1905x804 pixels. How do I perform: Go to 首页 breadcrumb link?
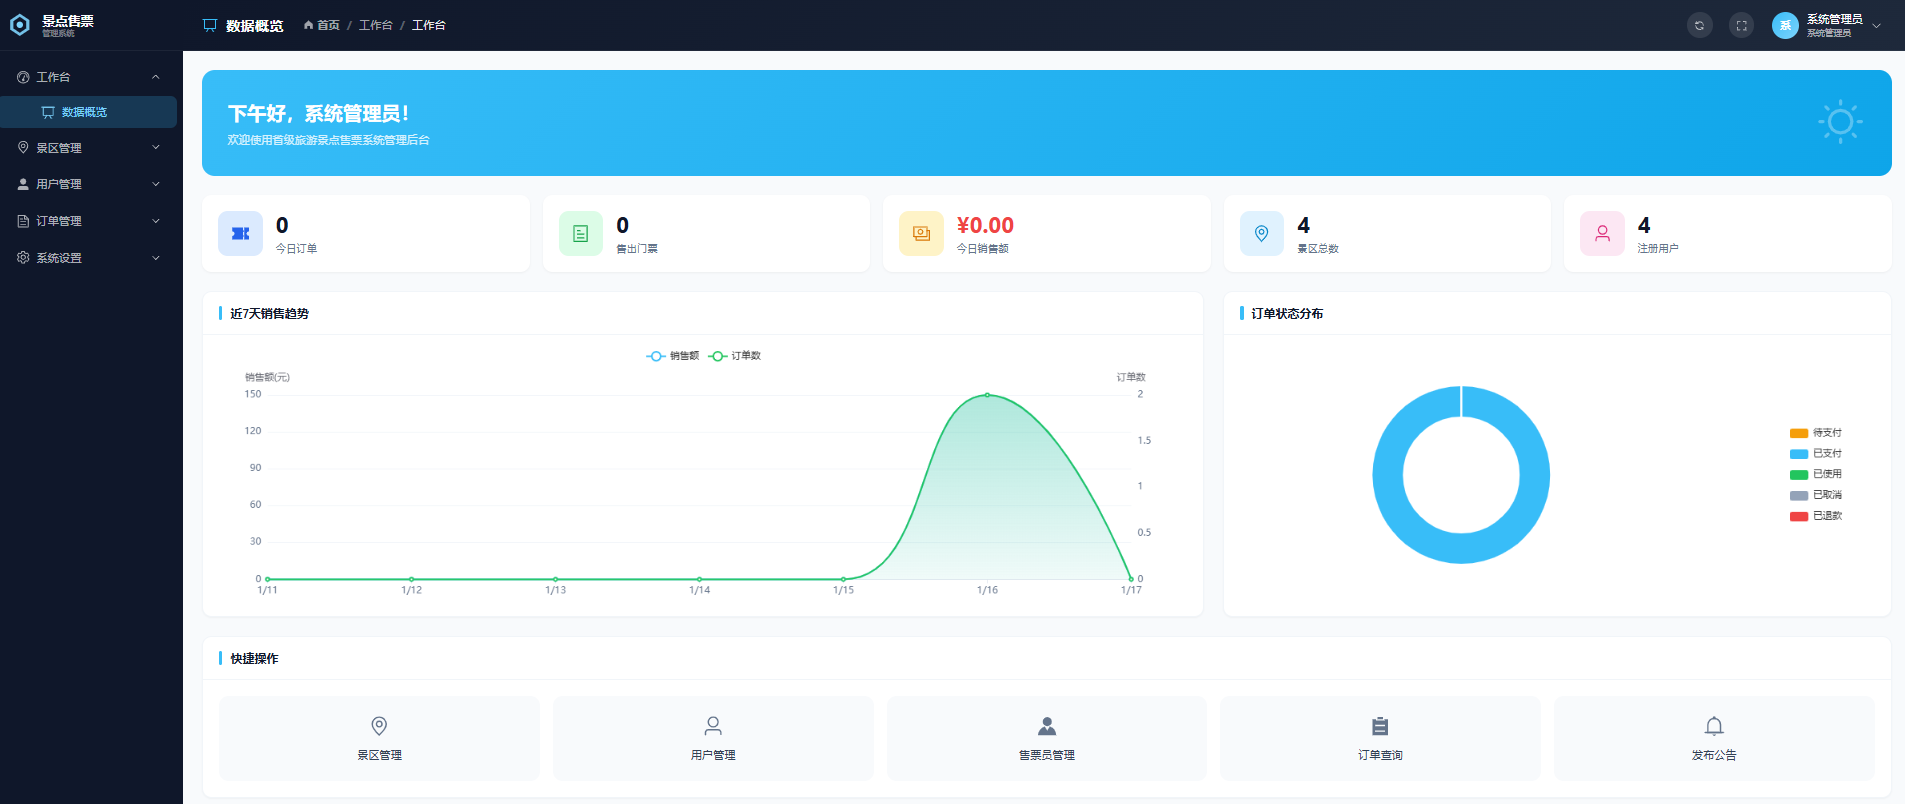328,25
